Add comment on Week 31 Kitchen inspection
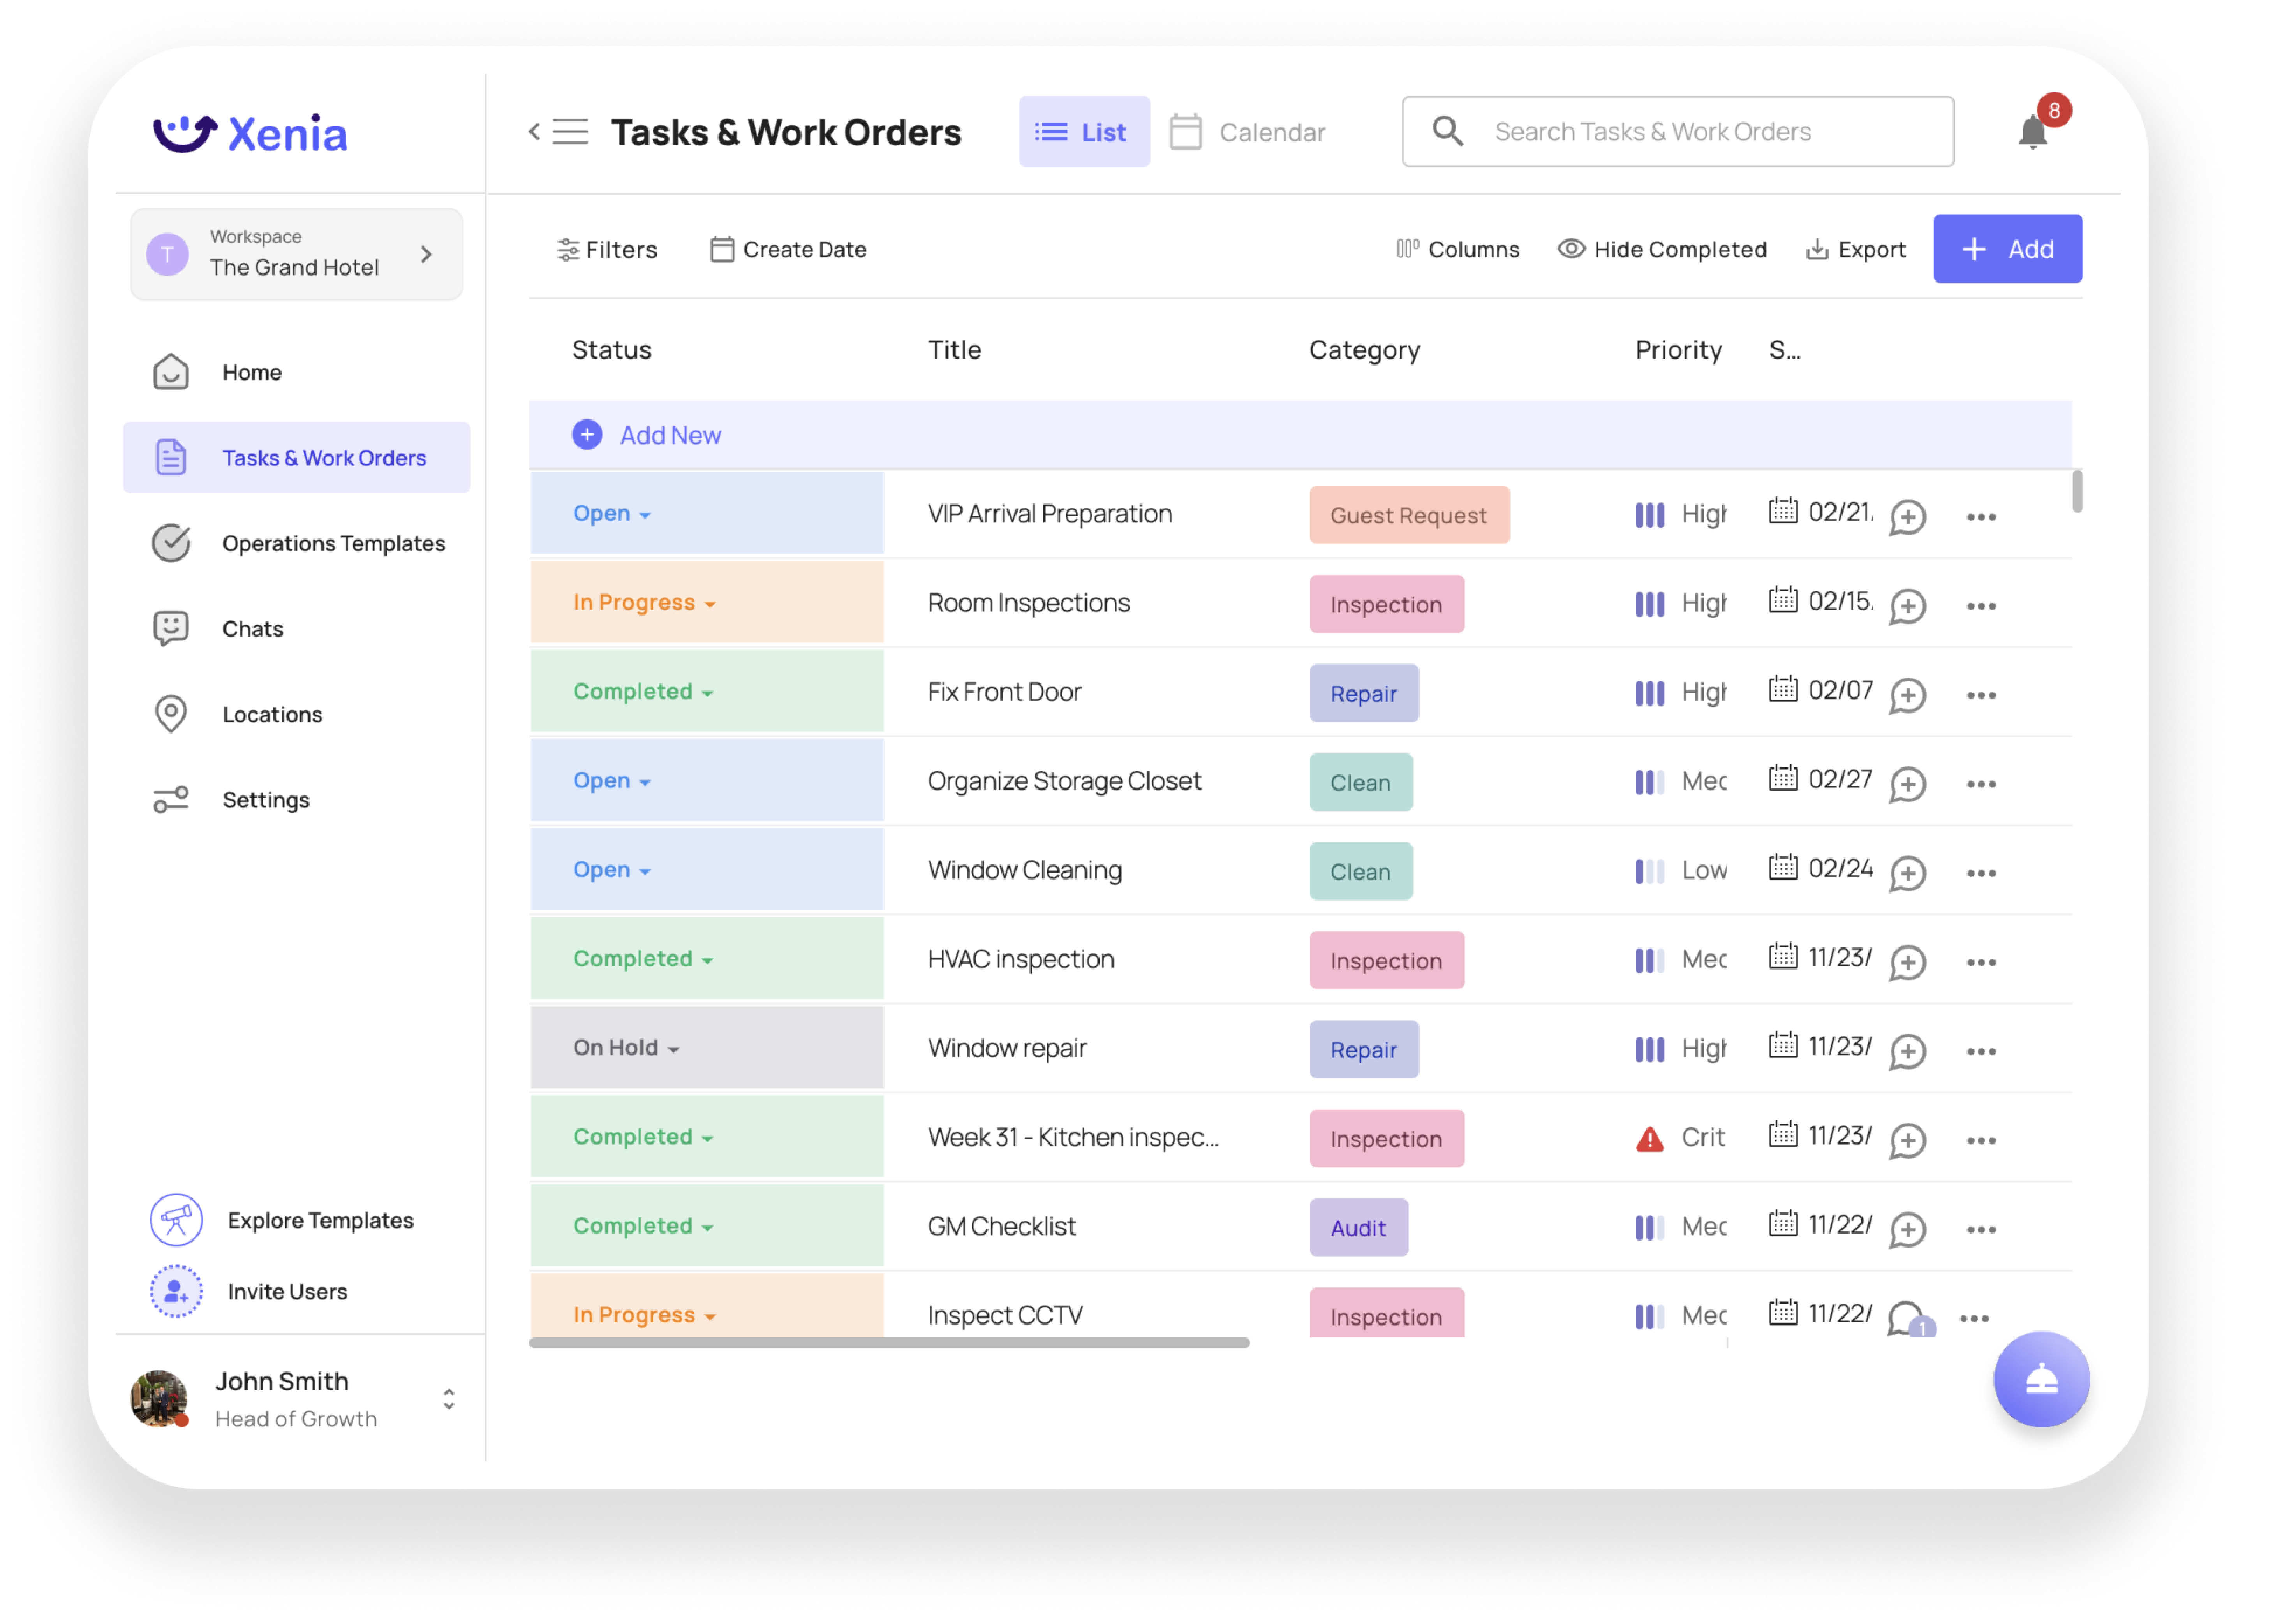 pyautogui.click(x=1907, y=1140)
